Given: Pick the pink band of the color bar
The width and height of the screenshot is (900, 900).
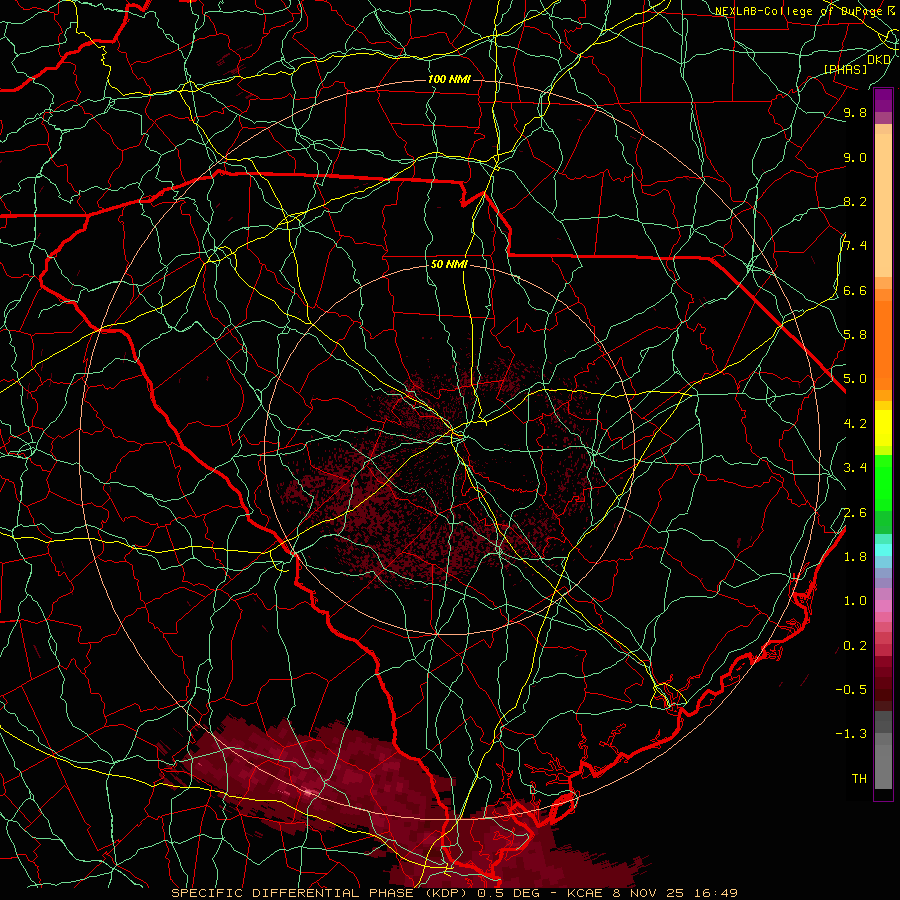Looking at the screenshot, I should [883, 606].
